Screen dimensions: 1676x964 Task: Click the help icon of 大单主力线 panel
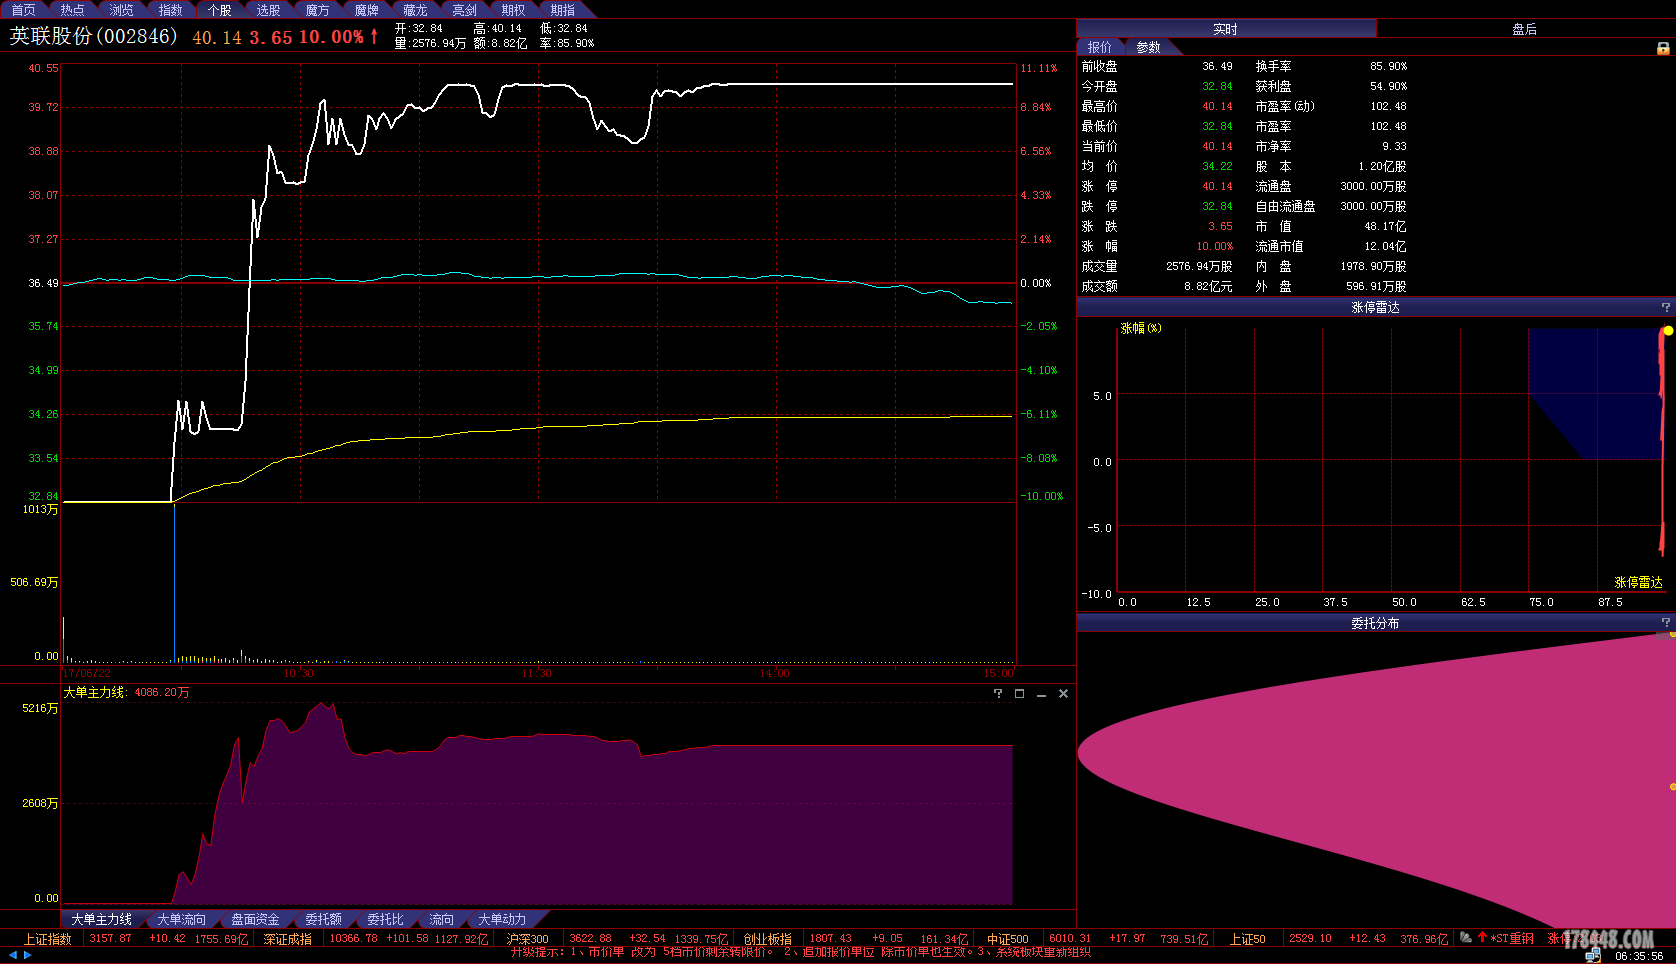tap(998, 693)
